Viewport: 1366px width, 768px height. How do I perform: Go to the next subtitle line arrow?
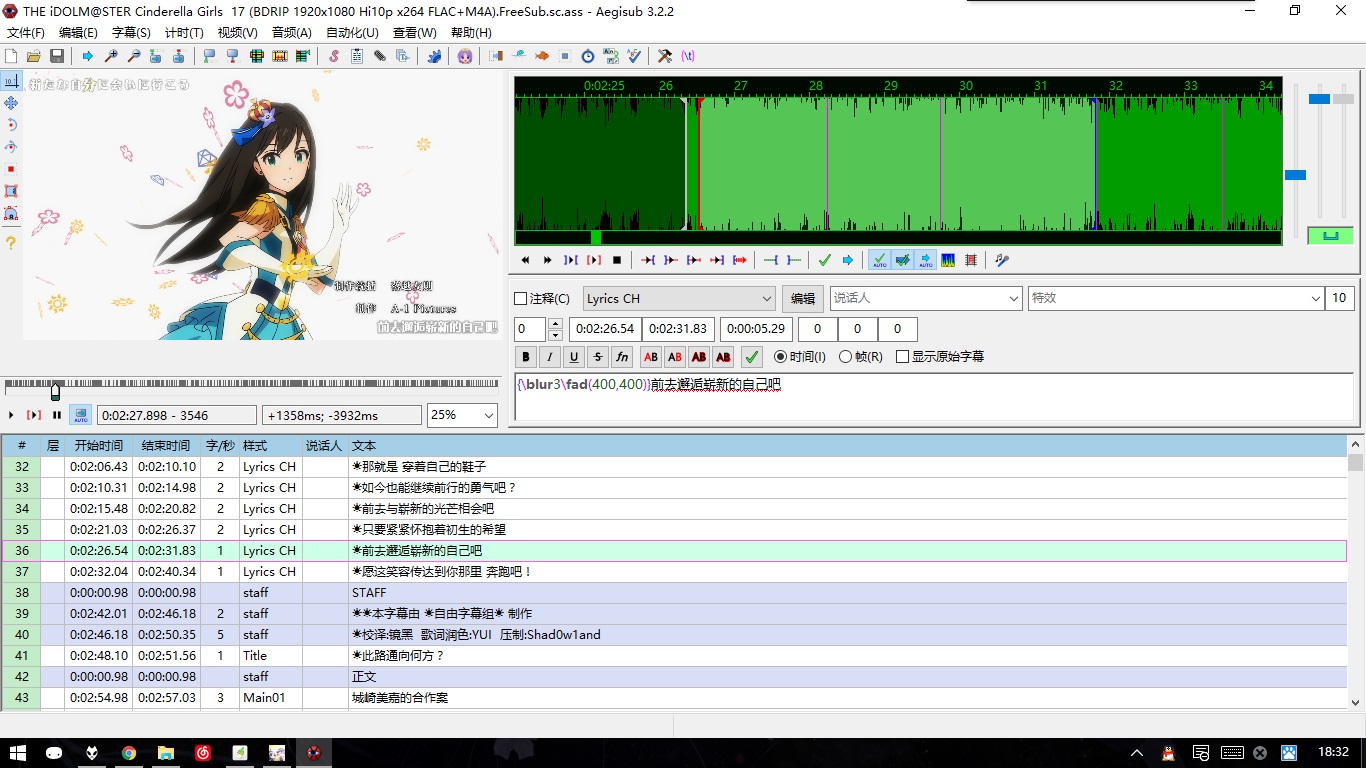point(848,260)
